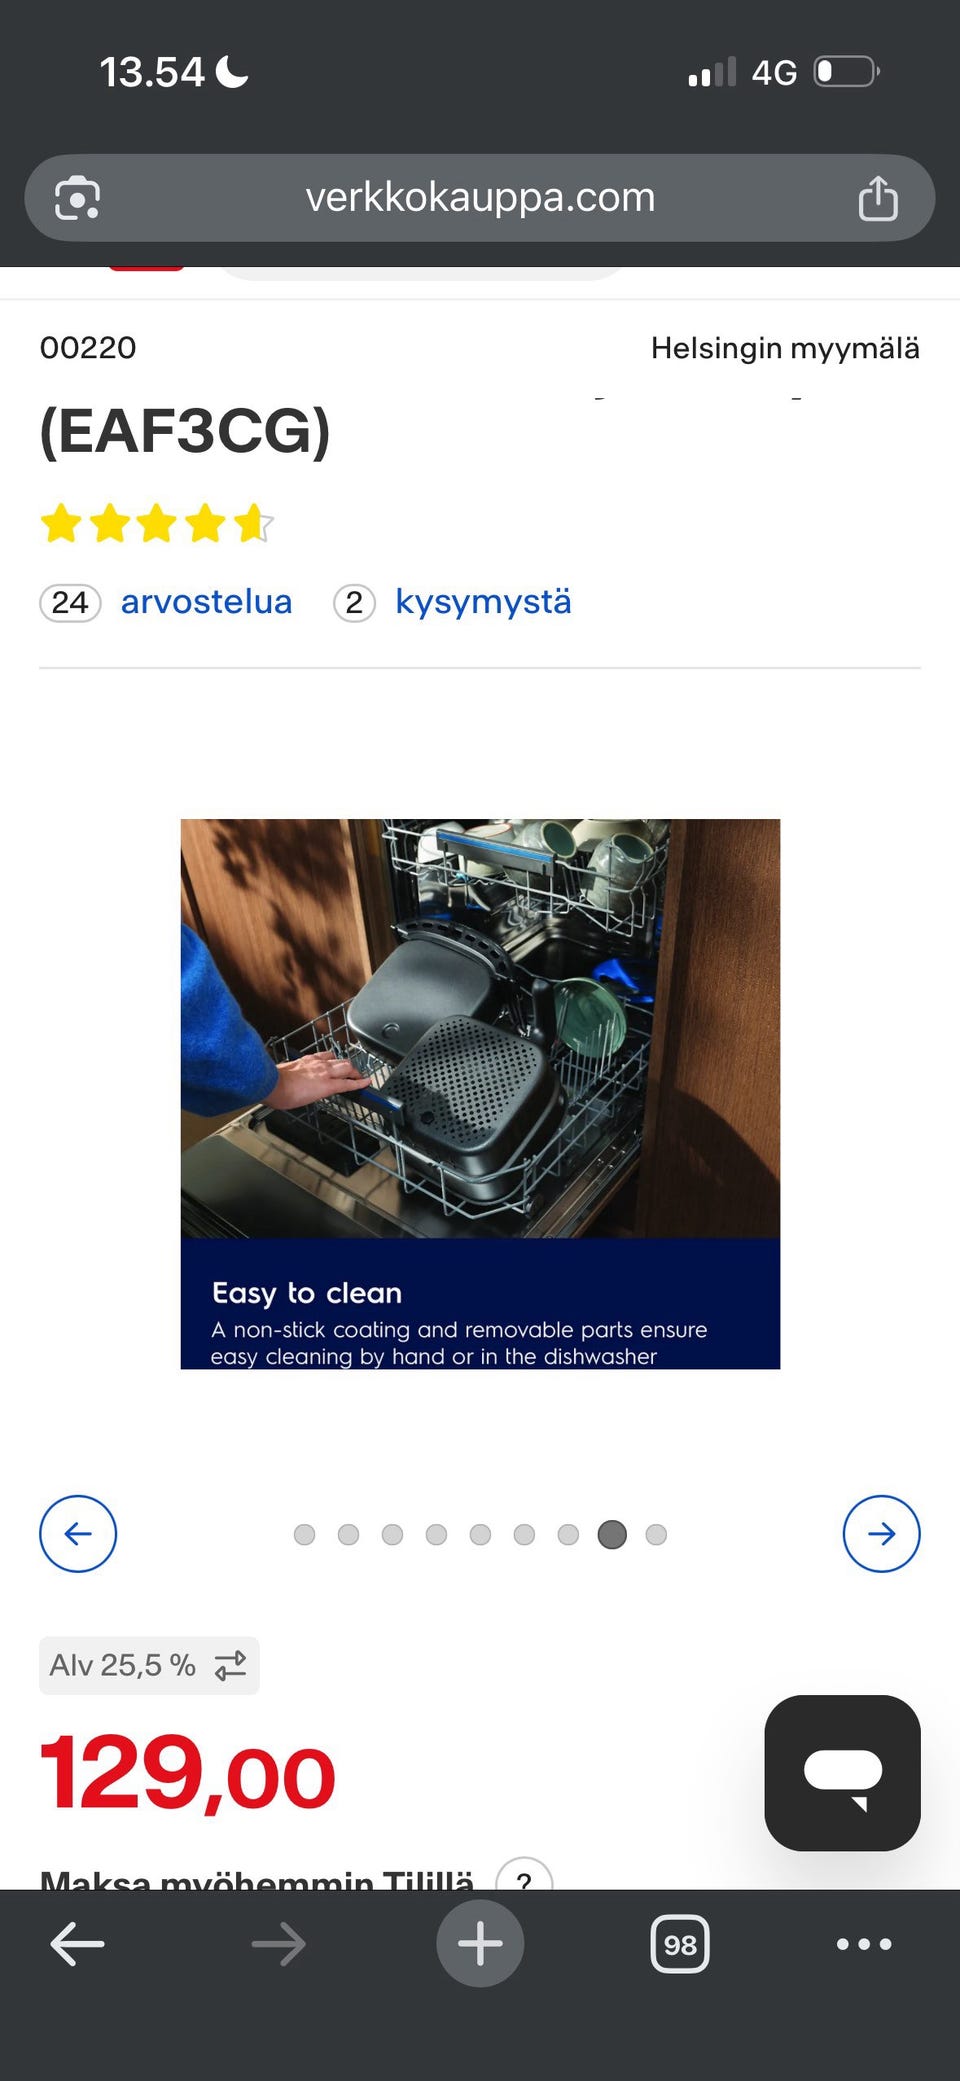Jump to the last carousel dot

pos(656,1534)
